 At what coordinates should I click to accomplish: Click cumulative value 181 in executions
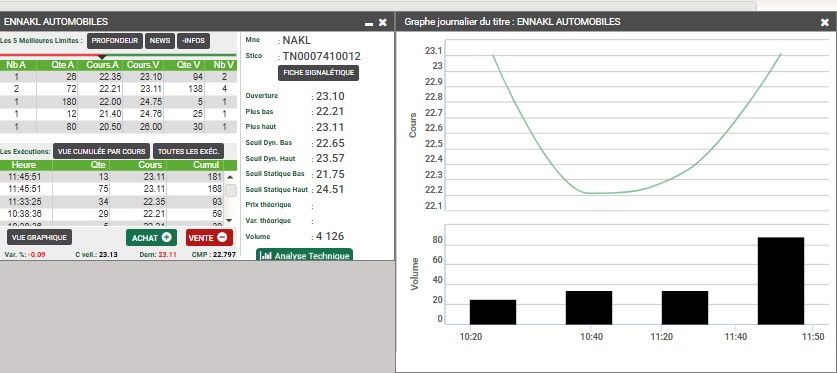215,177
